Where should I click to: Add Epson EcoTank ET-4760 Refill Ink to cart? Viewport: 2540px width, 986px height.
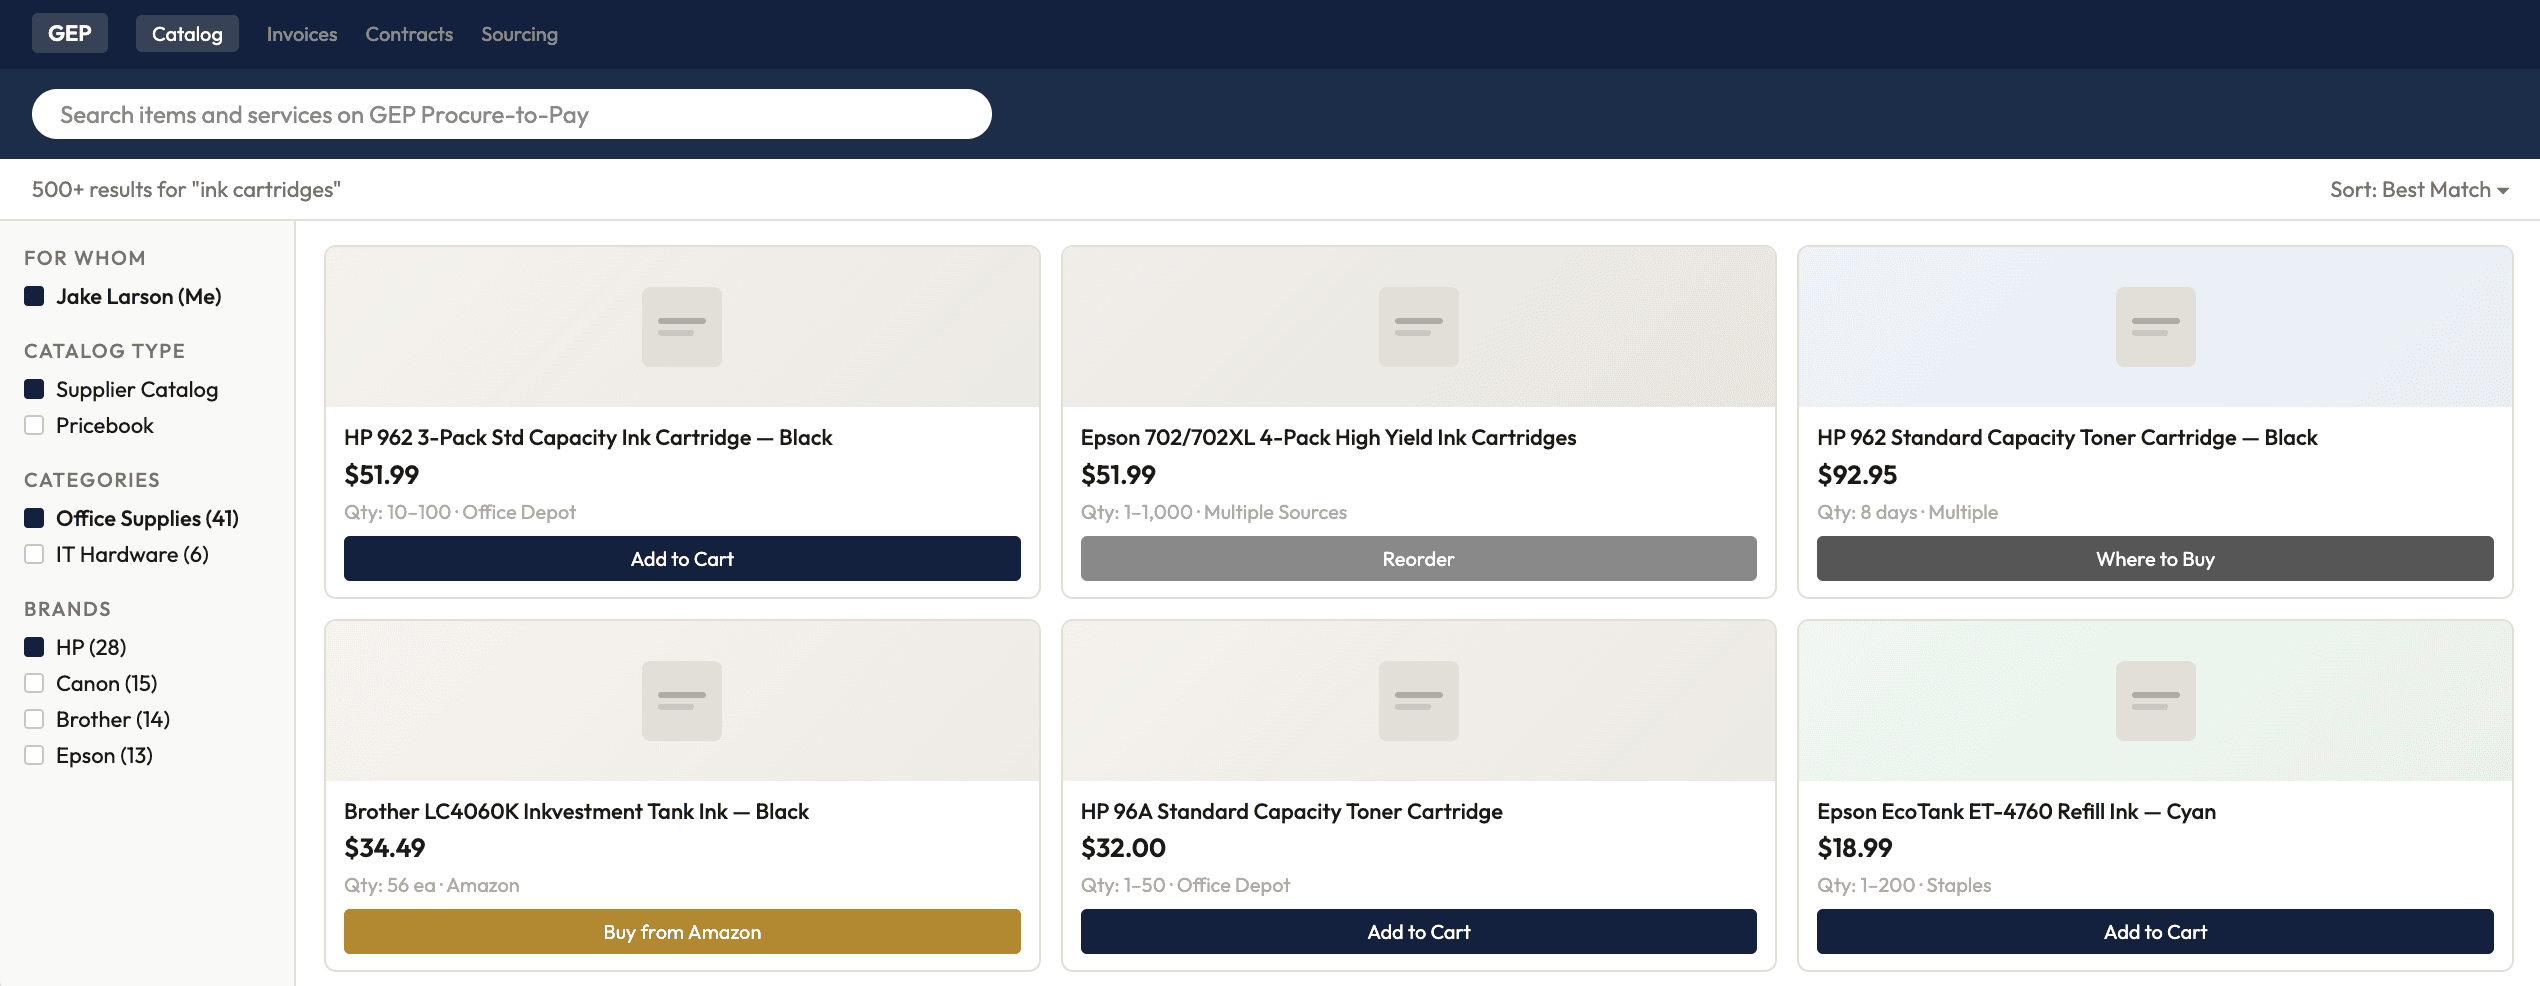point(2155,932)
